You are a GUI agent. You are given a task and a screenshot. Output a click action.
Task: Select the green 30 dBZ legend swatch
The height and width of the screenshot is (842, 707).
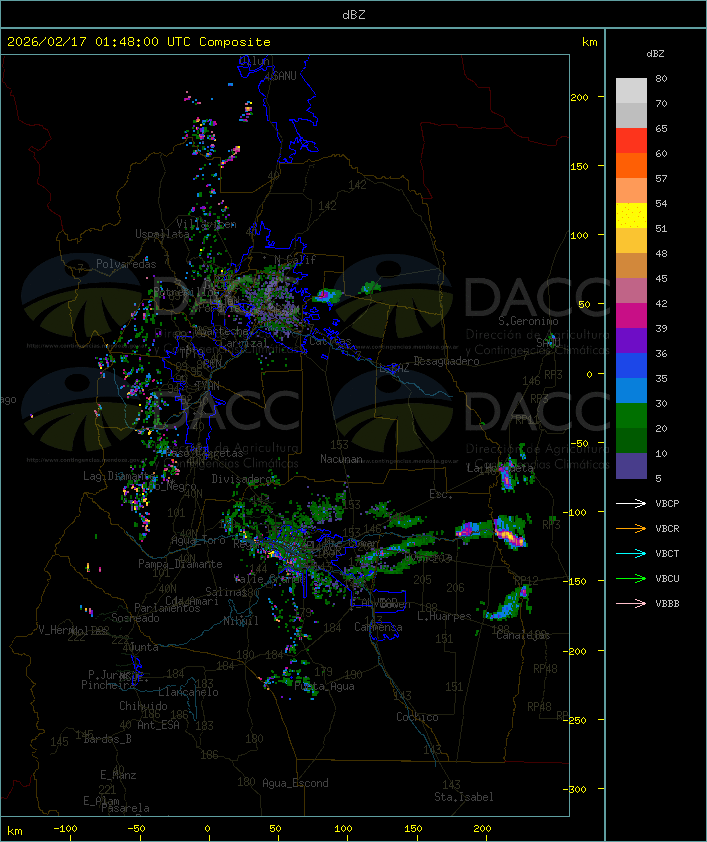pos(631,415)
